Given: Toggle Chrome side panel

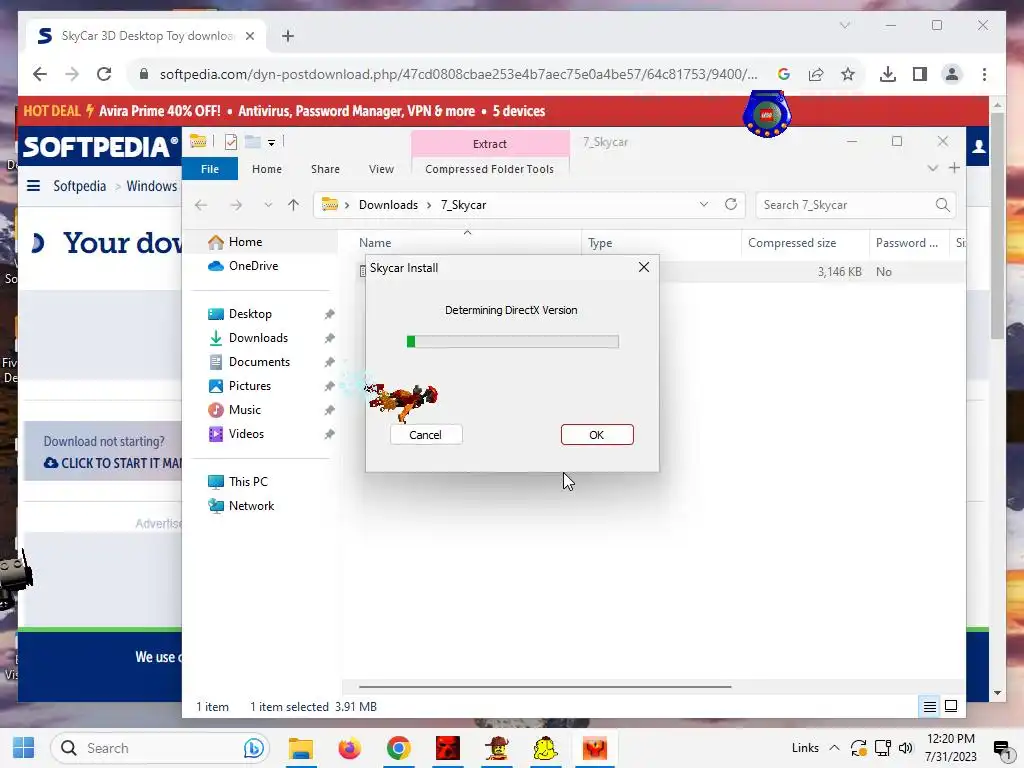Looking at the screenshot, I should (920, 74).
